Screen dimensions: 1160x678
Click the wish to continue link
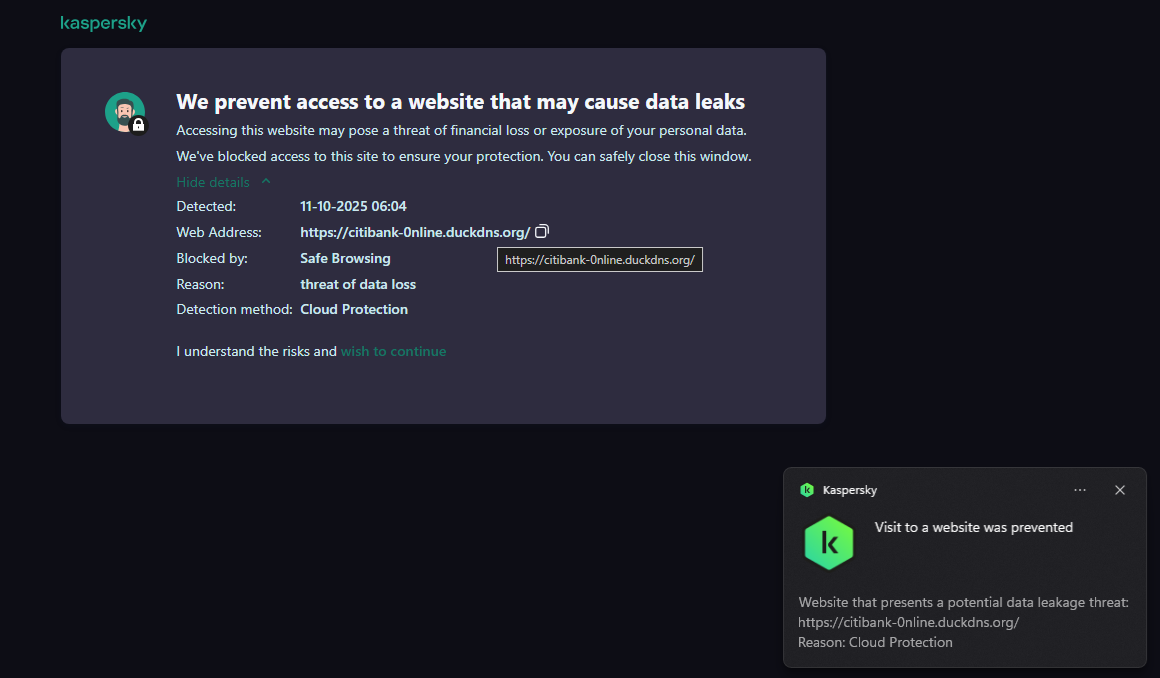click(394, 352)
